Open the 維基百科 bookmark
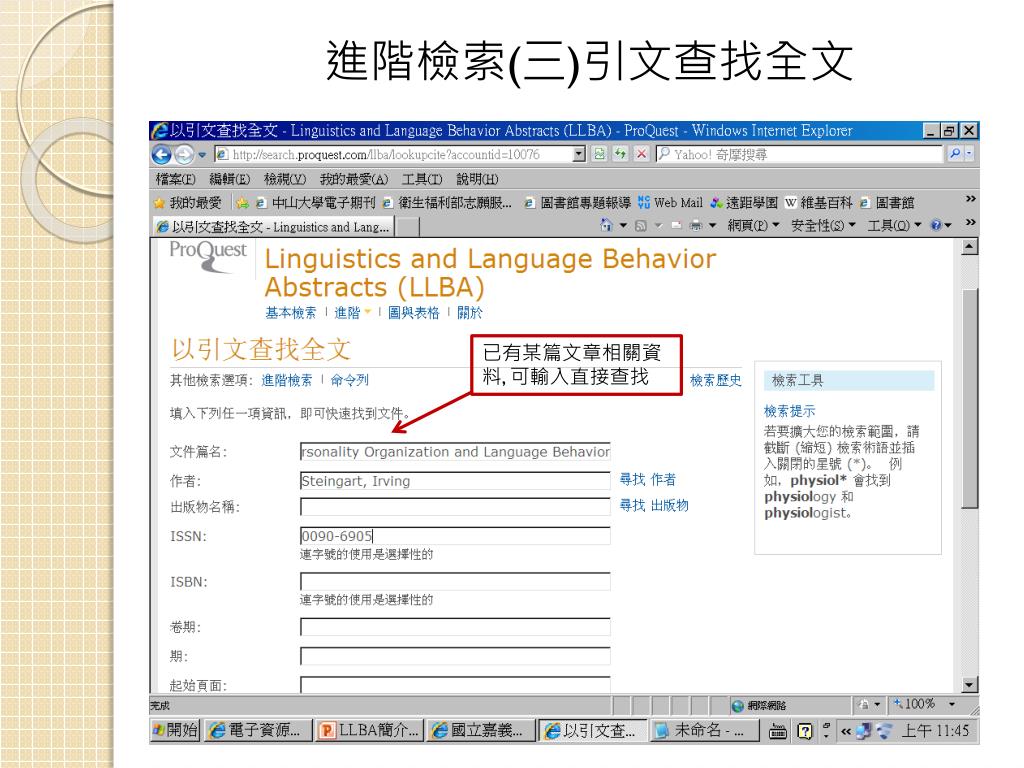 pos(819,203)
